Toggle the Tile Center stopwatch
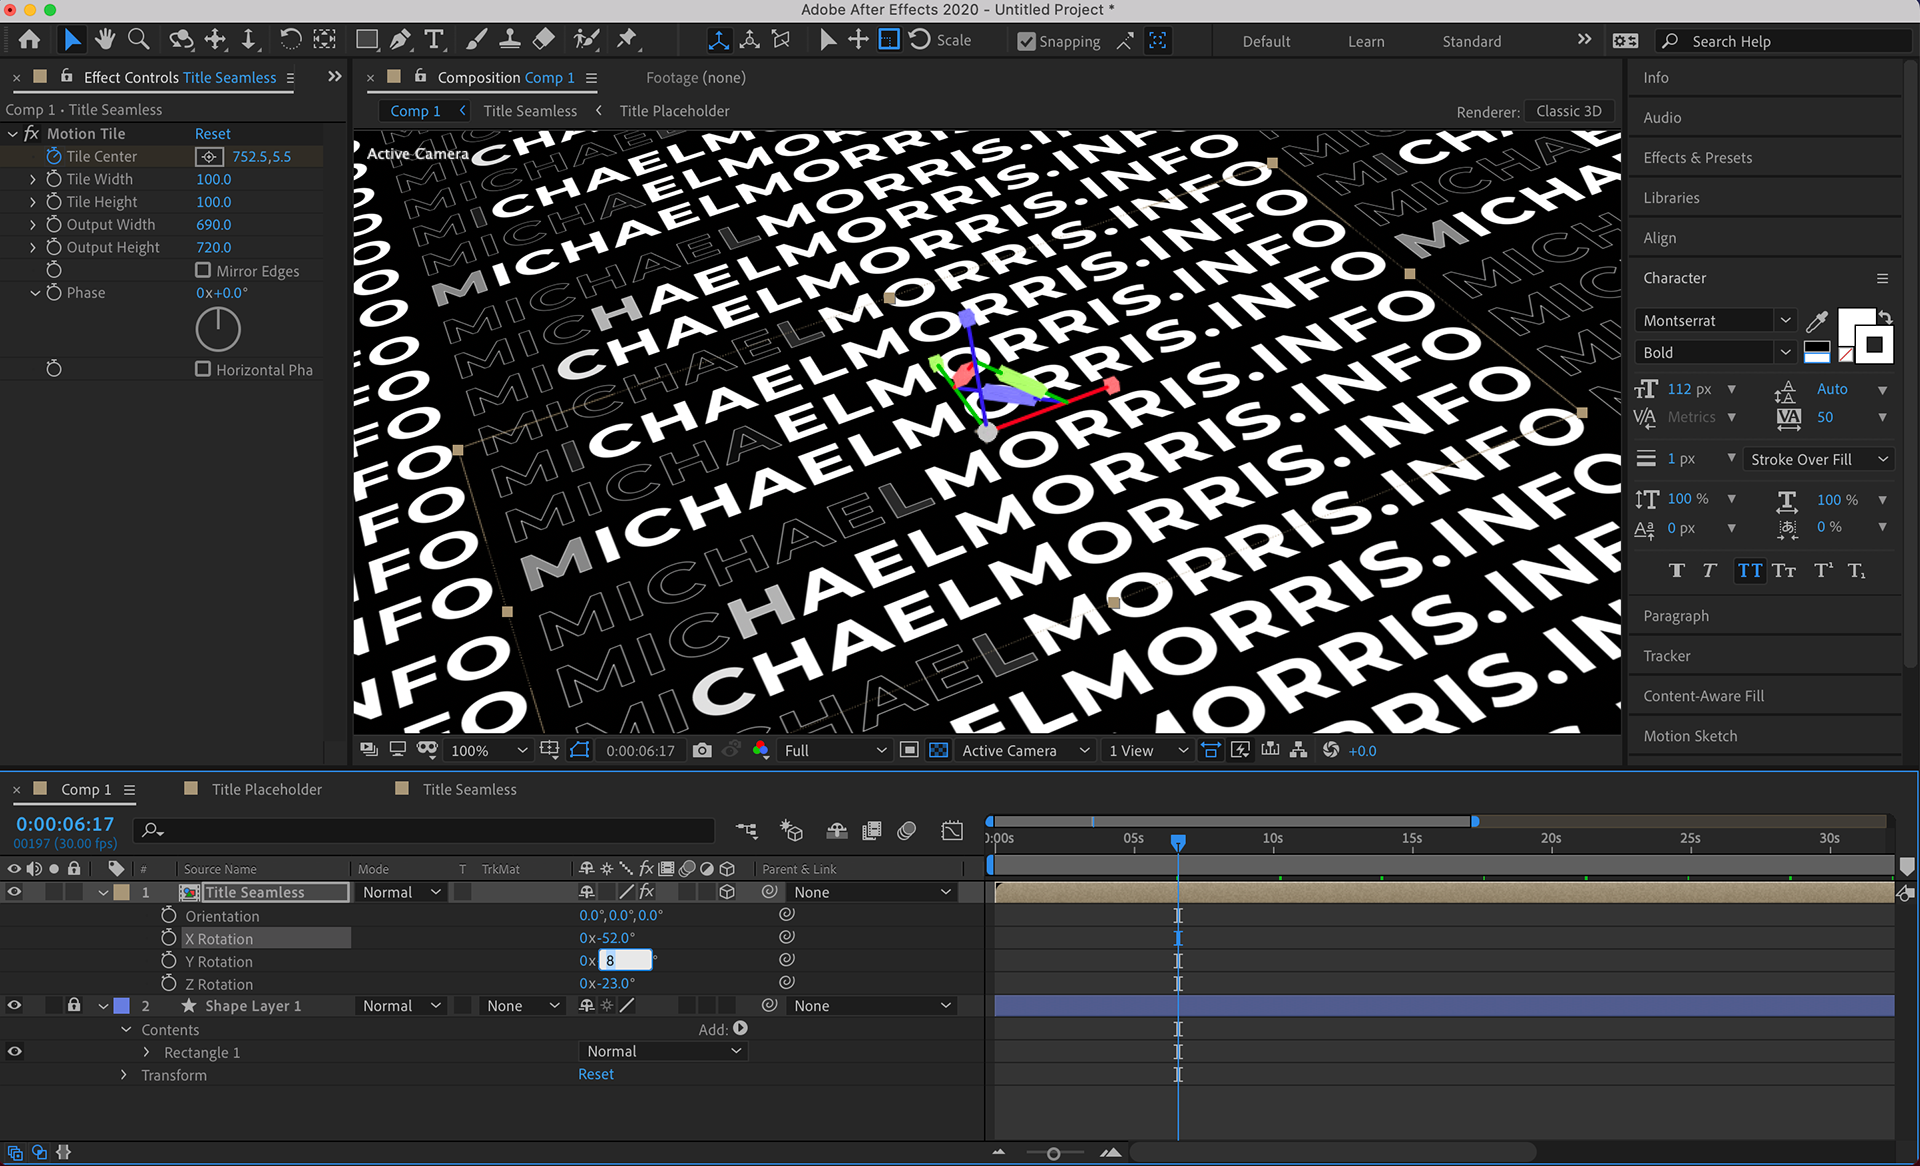Viewport: 1920px width, 1166px height. (x=54, y=156)
